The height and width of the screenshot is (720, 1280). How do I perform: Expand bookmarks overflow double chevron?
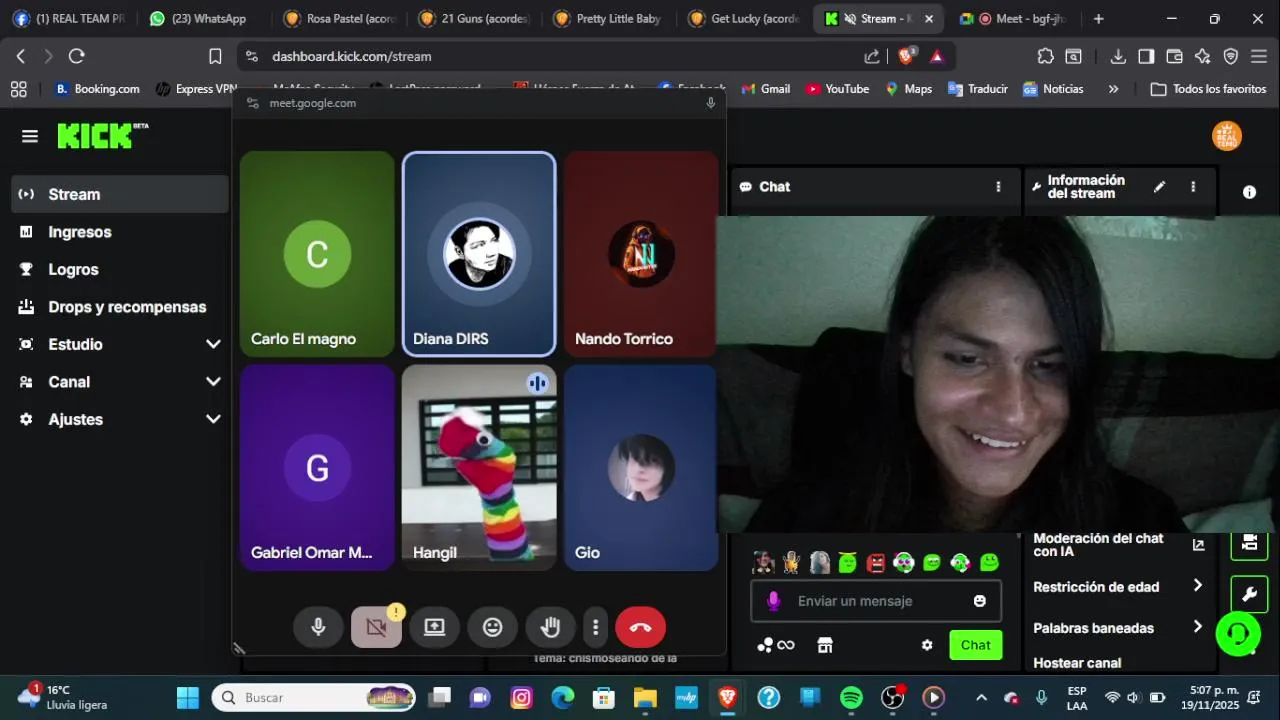click(x=1113, y=89)
